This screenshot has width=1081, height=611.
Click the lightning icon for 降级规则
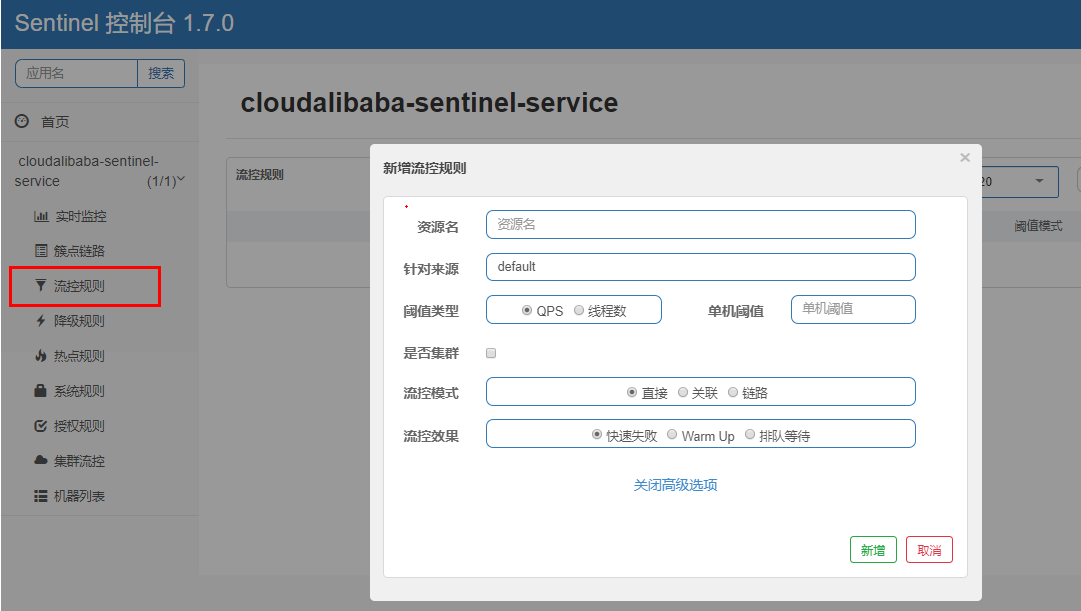[41, 321]
